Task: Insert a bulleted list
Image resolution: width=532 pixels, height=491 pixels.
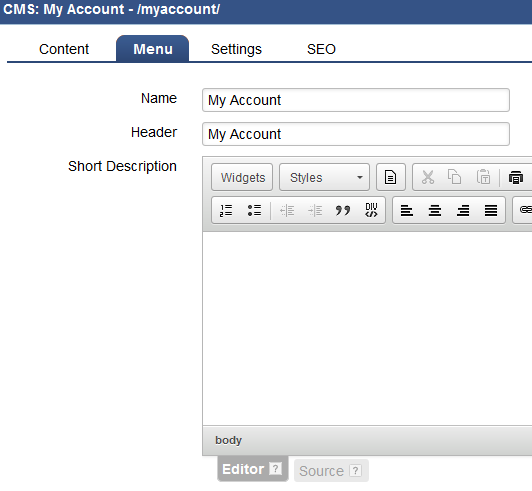Action: pos(254,210)
